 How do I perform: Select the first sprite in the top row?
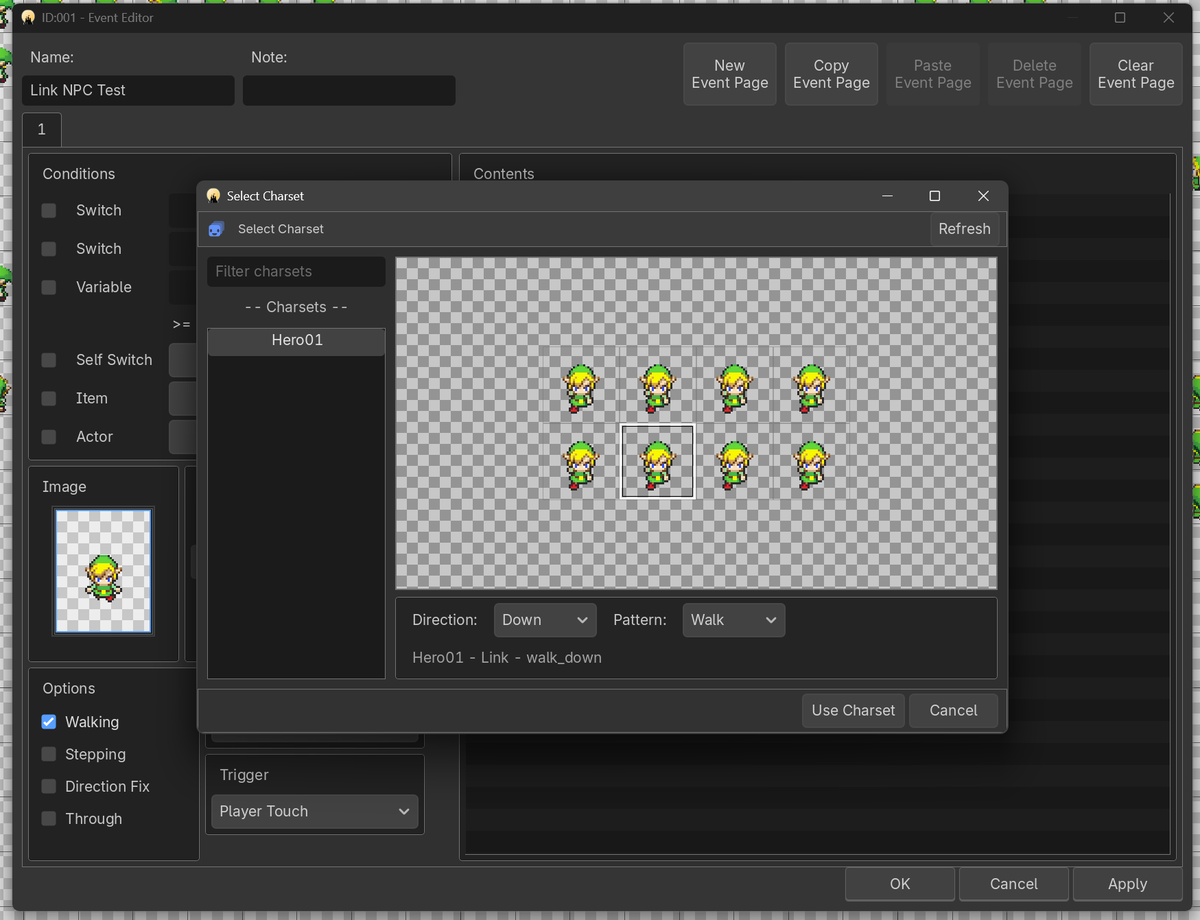(x=580, y=388)
